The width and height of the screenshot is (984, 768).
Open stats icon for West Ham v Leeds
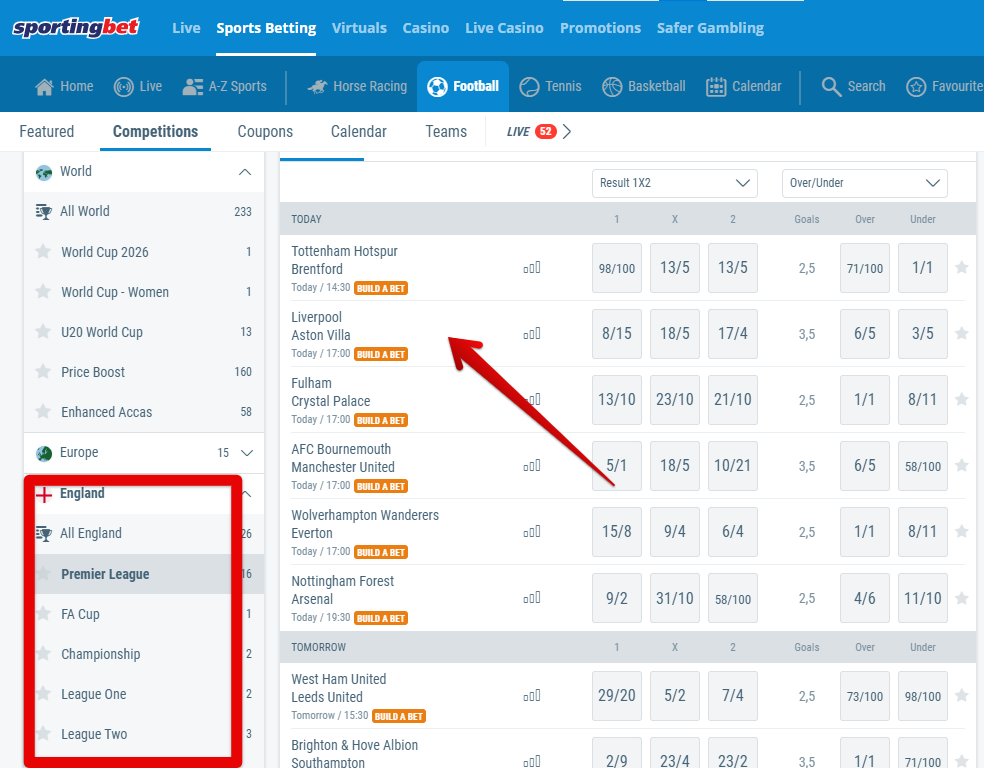[532, 696]
